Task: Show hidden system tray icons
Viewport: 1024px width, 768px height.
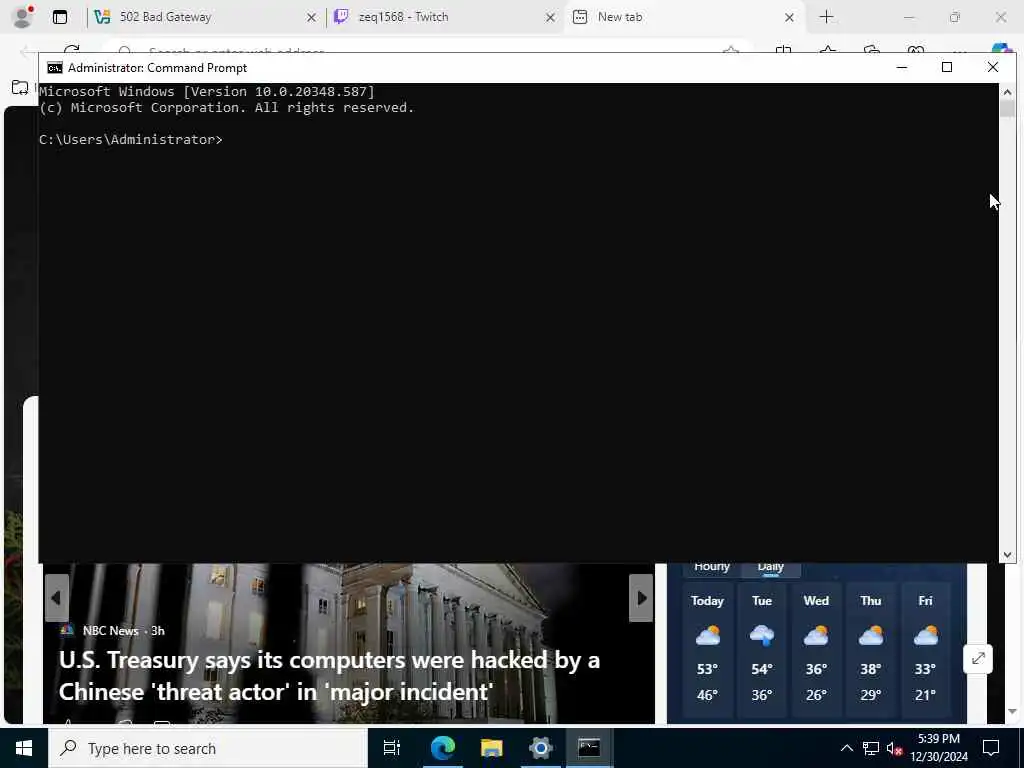Action: coord(846,748)
